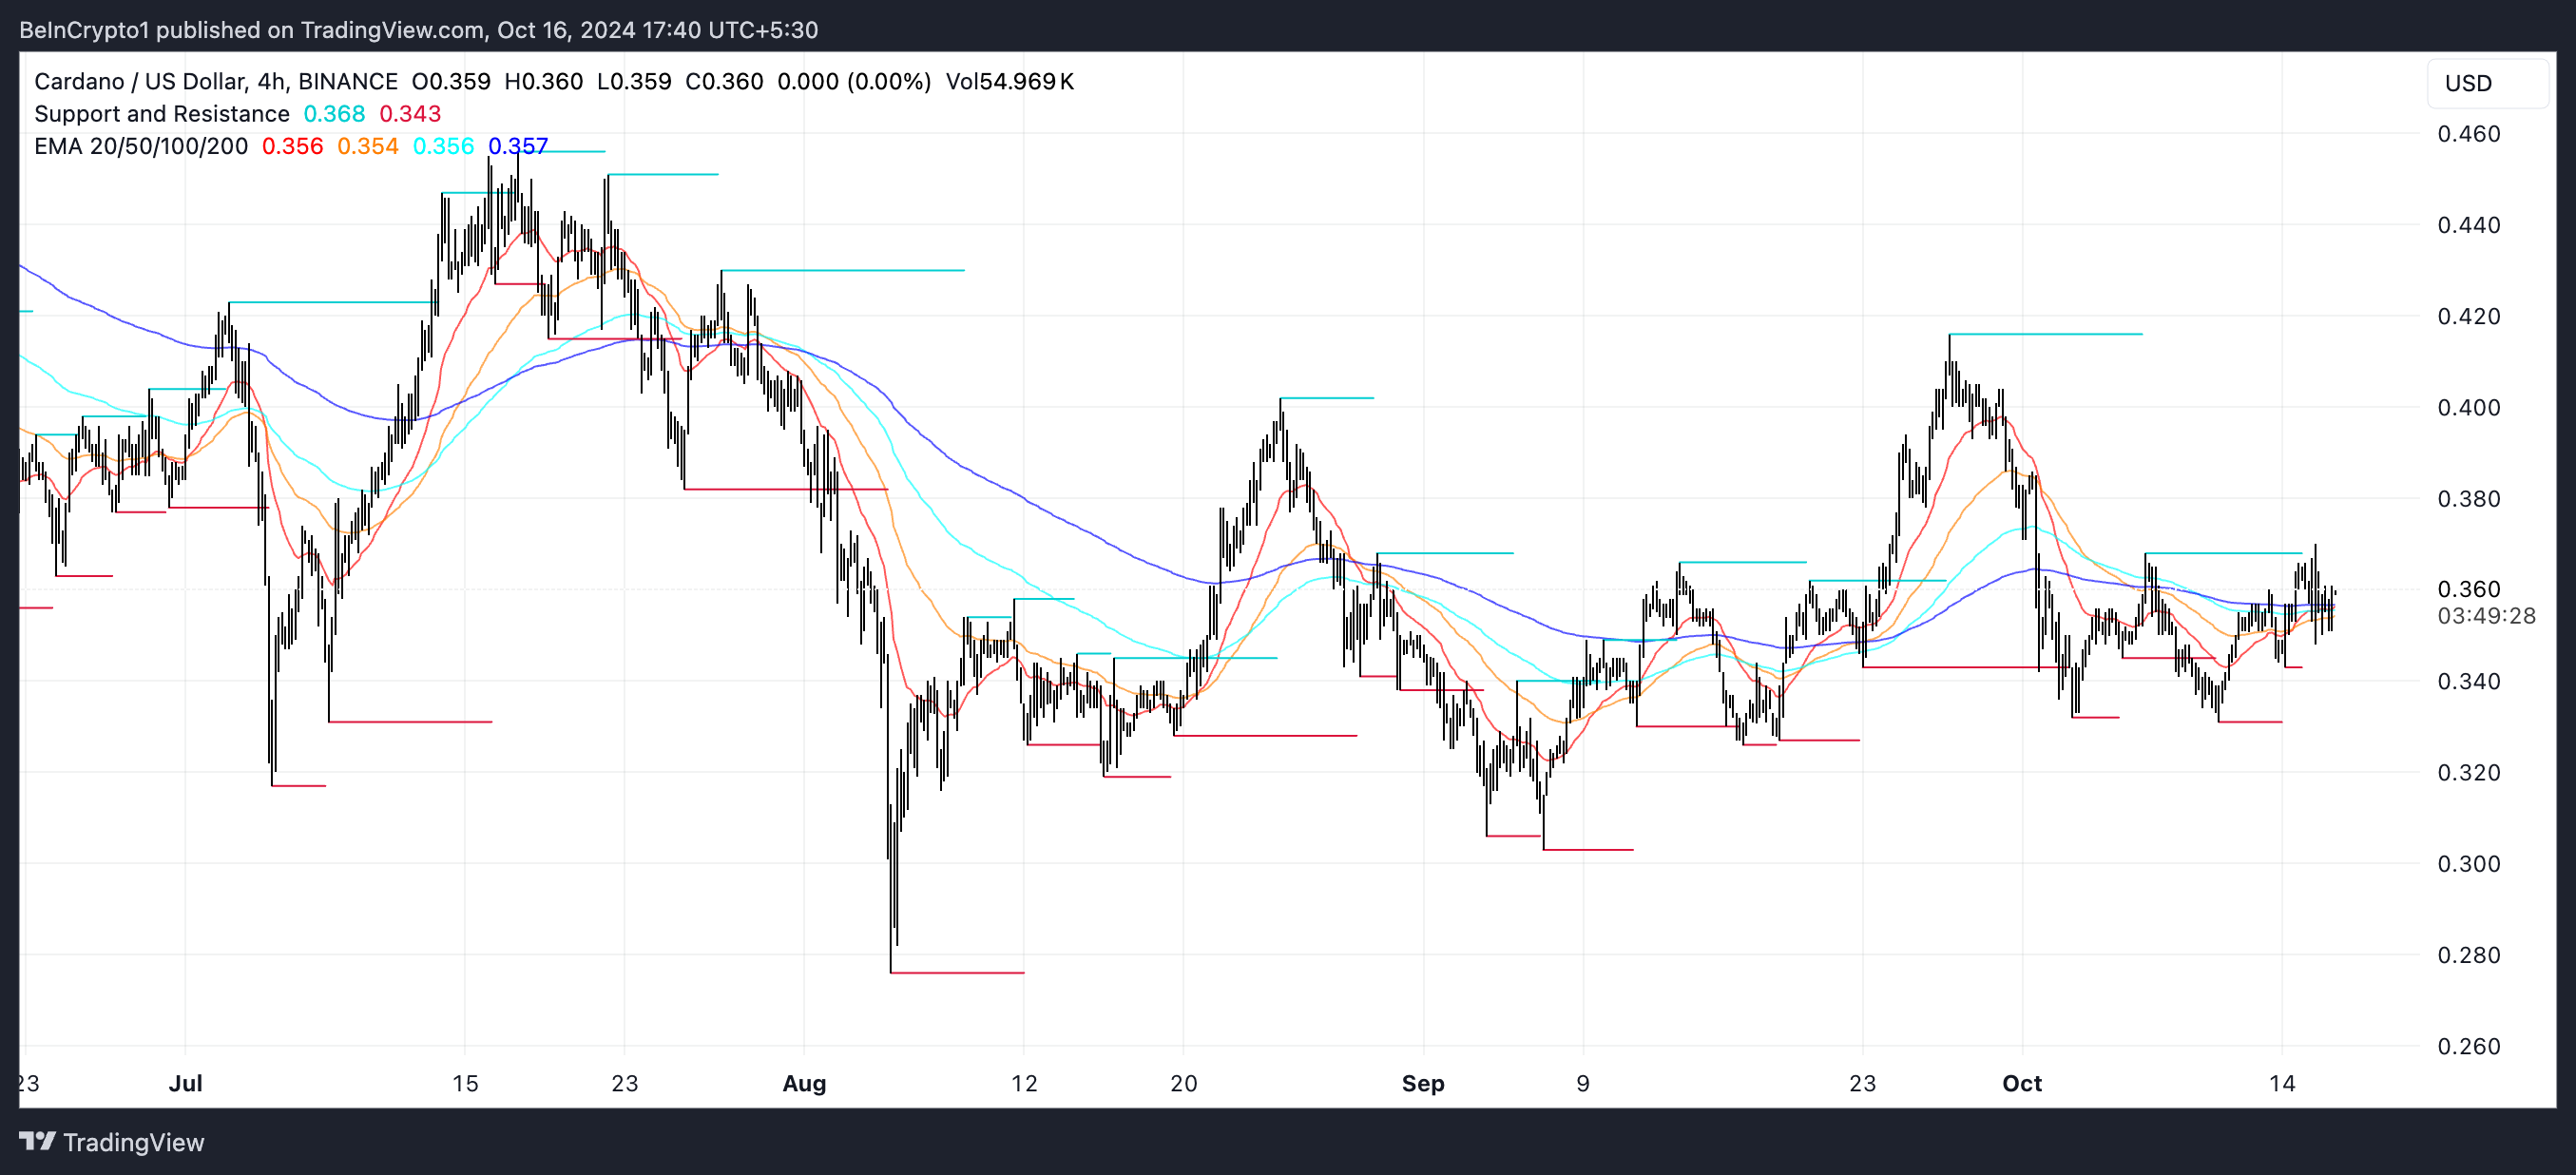Image resolution: width=2576 pixels, height=1175 pixels.
Task: Open the USD currency selector
Action: point(2467,83)
